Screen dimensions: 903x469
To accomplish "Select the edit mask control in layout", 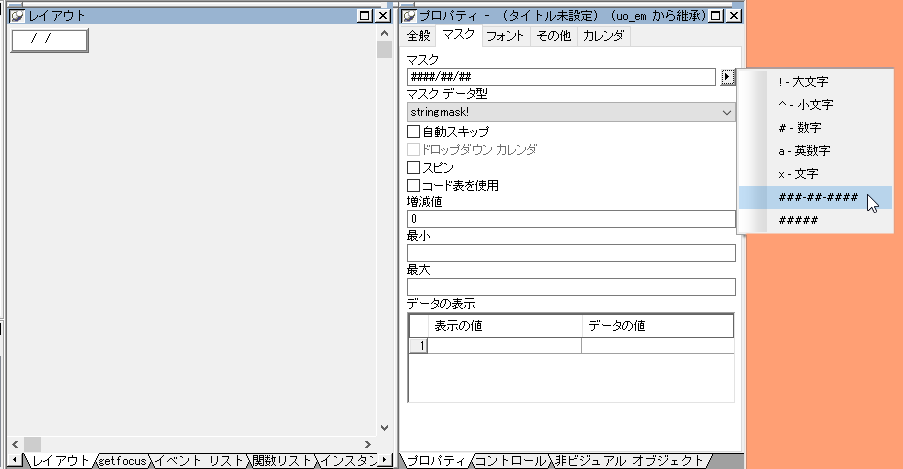I will click(50, 40).
